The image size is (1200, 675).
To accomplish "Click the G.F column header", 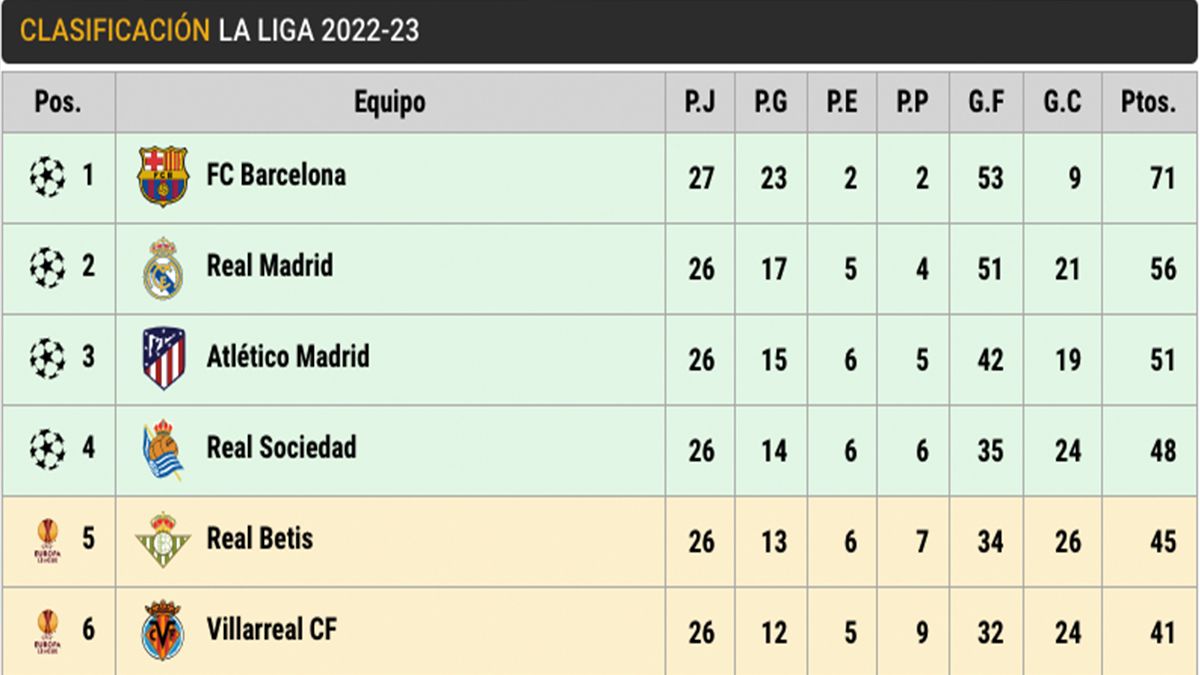I will tap(986, 102).
